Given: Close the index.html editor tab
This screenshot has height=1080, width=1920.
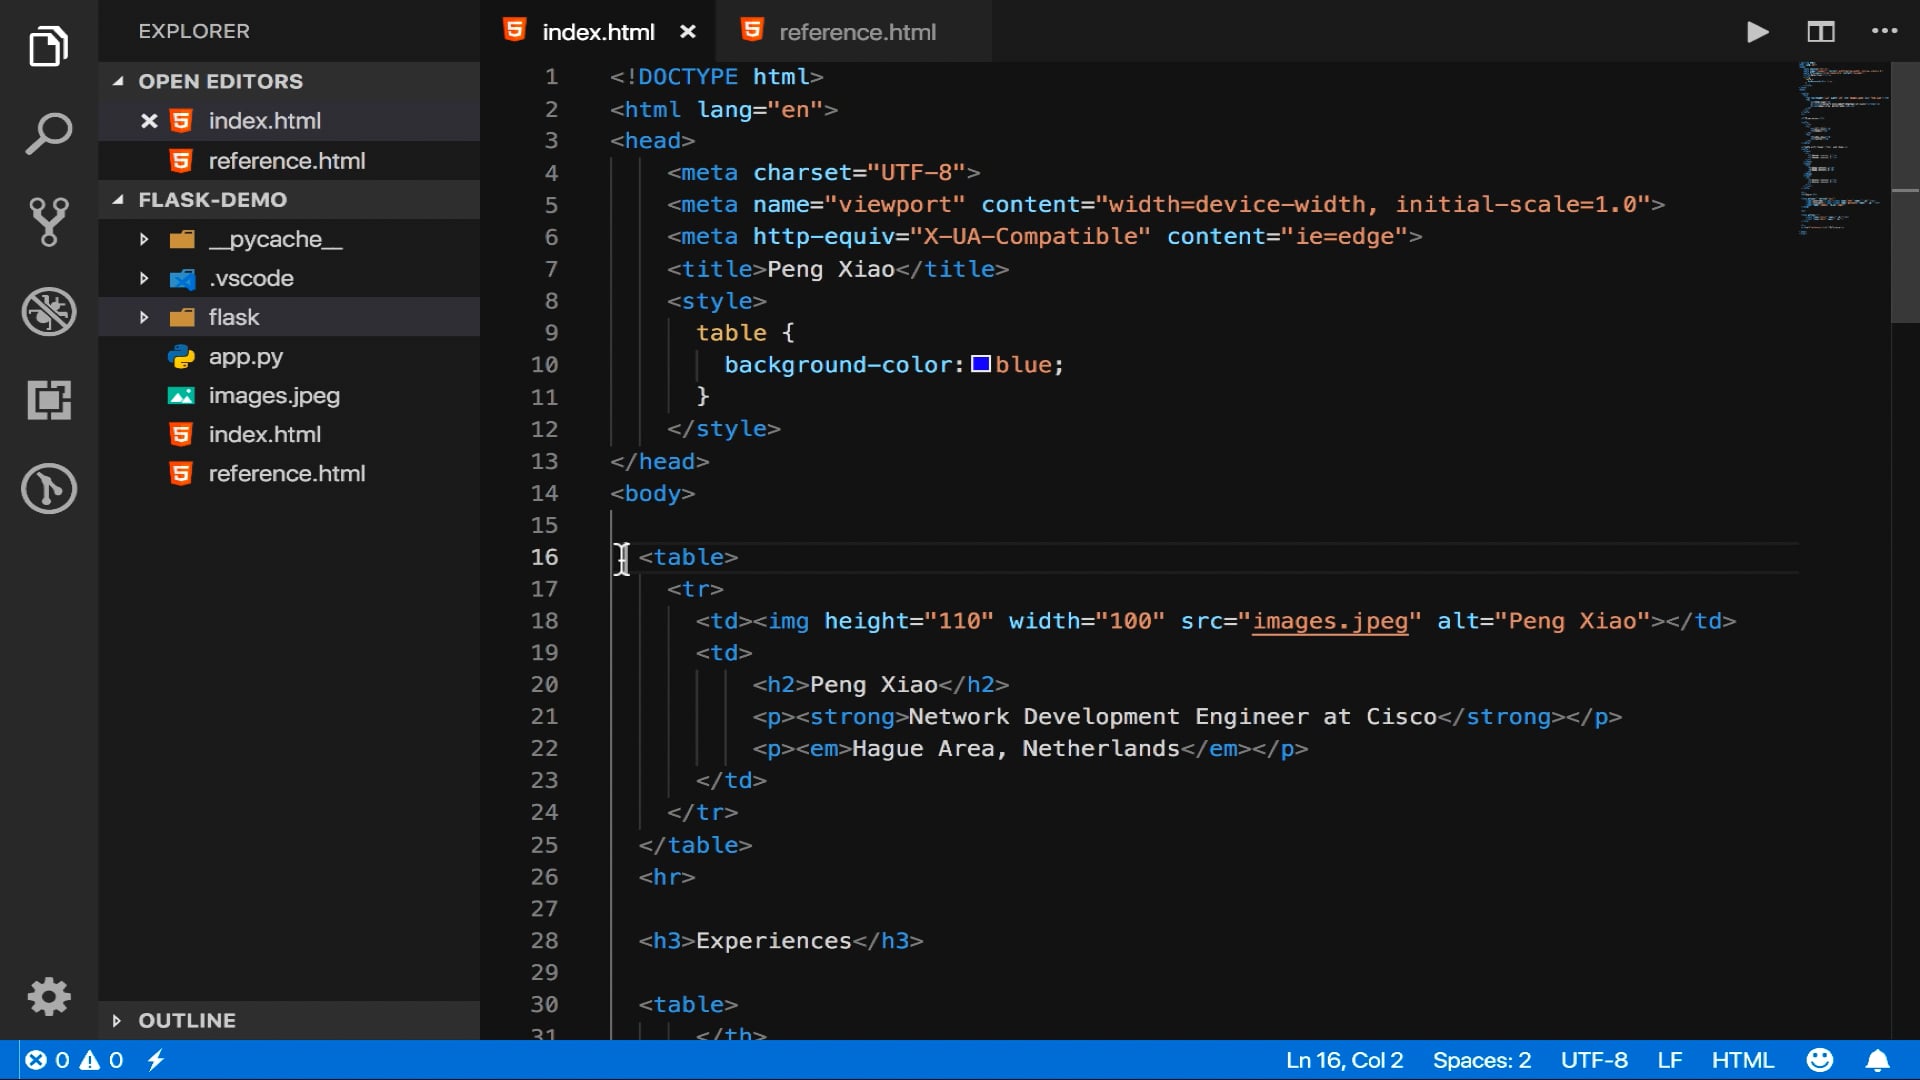Looking at the screenshot, I should (x=688, y=32).
